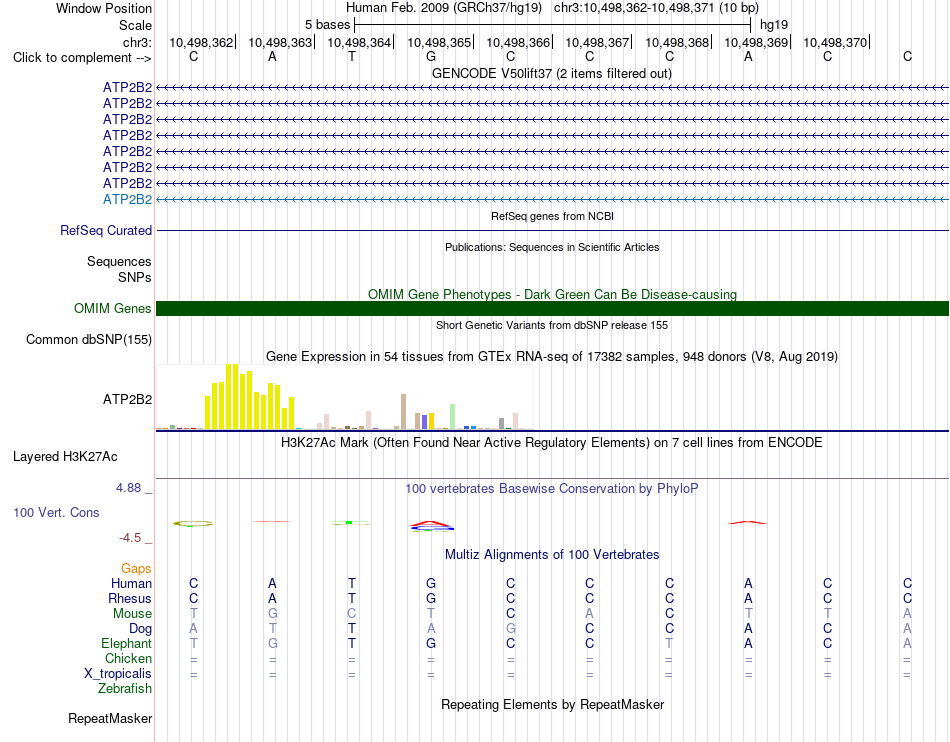950x742 pixels.
Task: Click the G base in the Dog alignment row
Action: click(511, 629)
